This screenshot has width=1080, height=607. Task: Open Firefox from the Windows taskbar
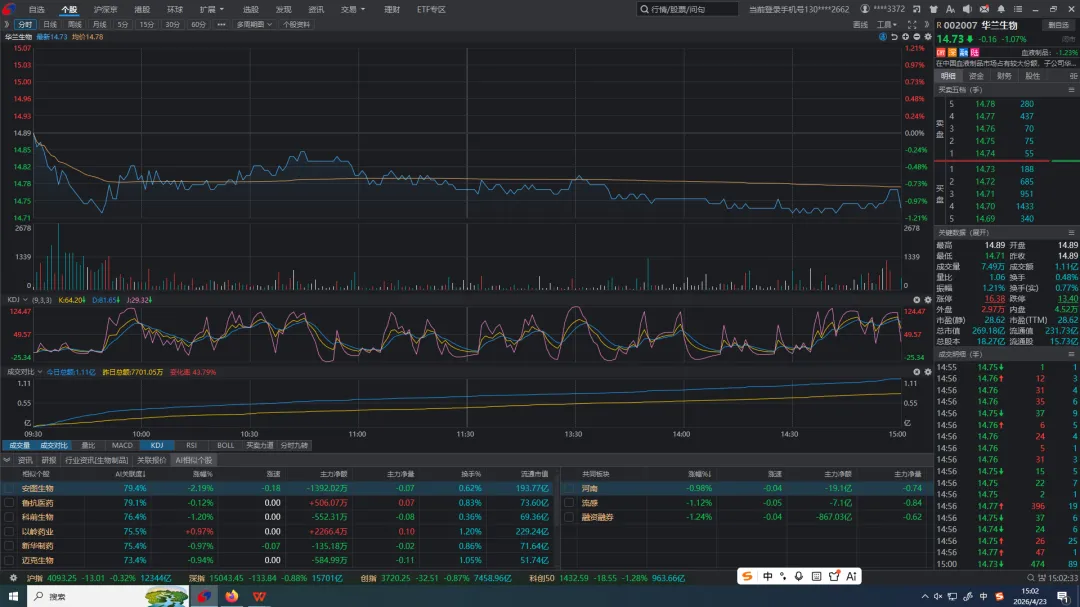click(231, 596)
